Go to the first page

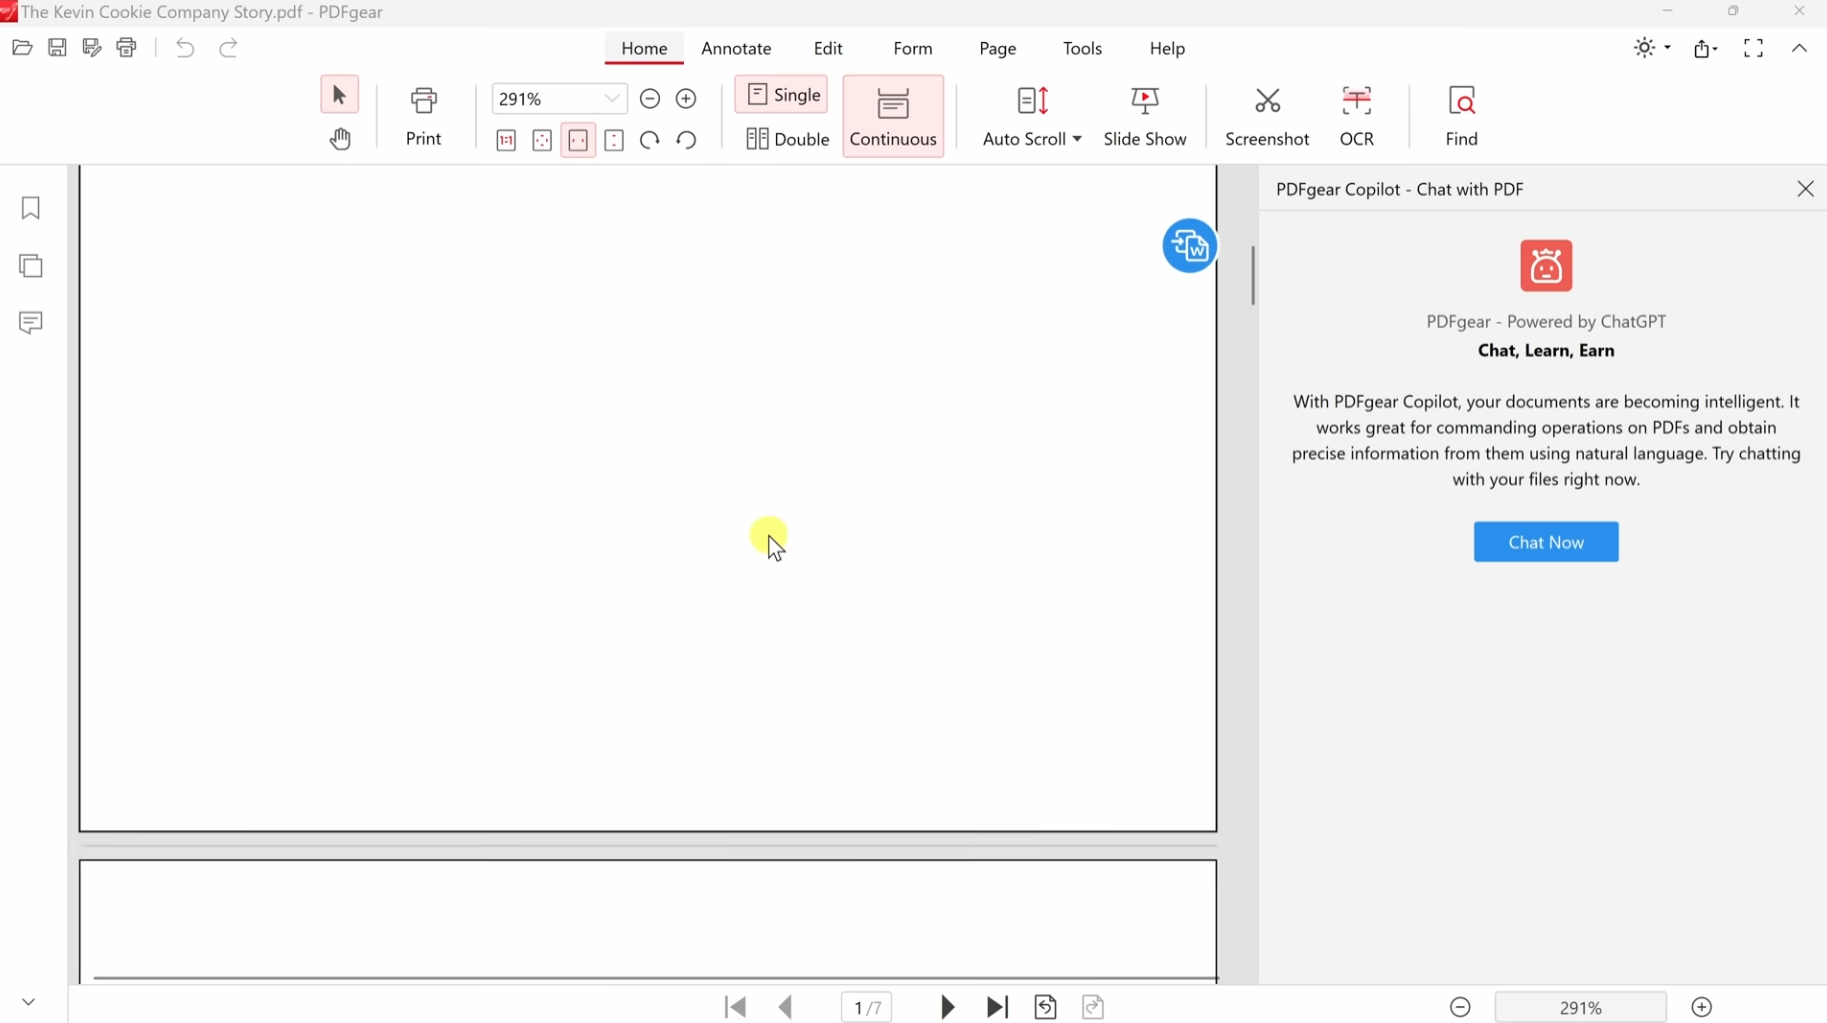point(736,1007)
